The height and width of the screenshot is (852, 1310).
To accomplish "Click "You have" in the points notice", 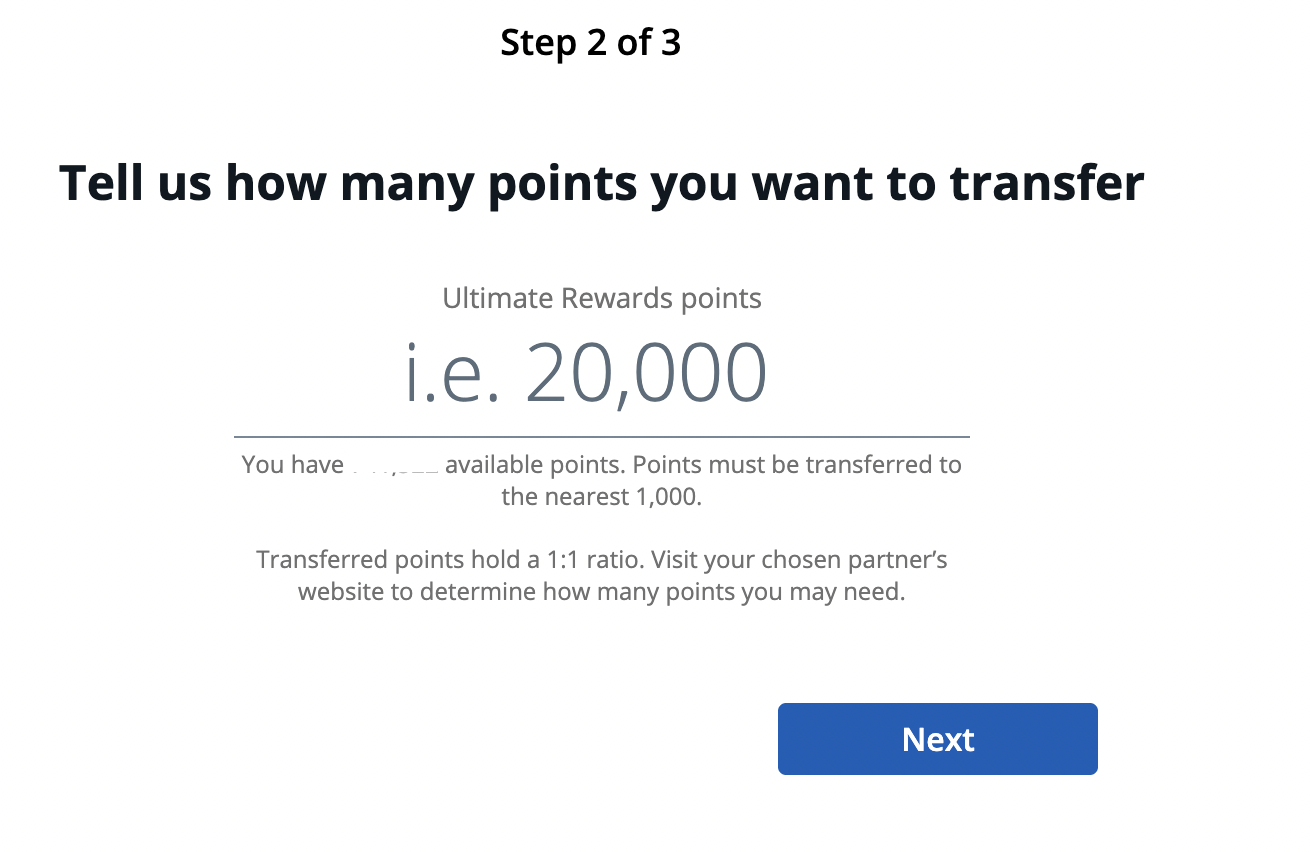I will tap(295, 464).
